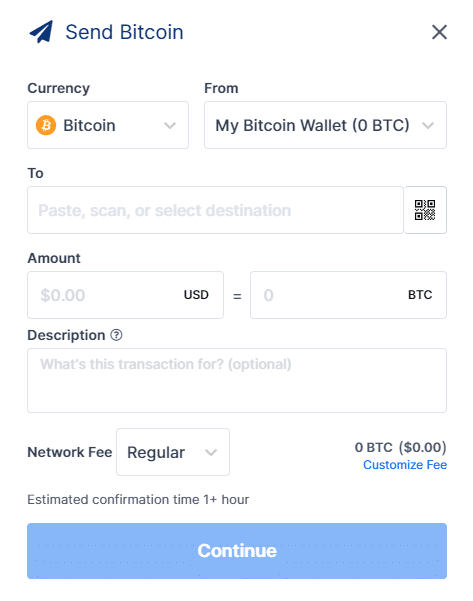Screen dimensions: 473x601
Task: Focus the destination address field
Action: click(215, 210)
